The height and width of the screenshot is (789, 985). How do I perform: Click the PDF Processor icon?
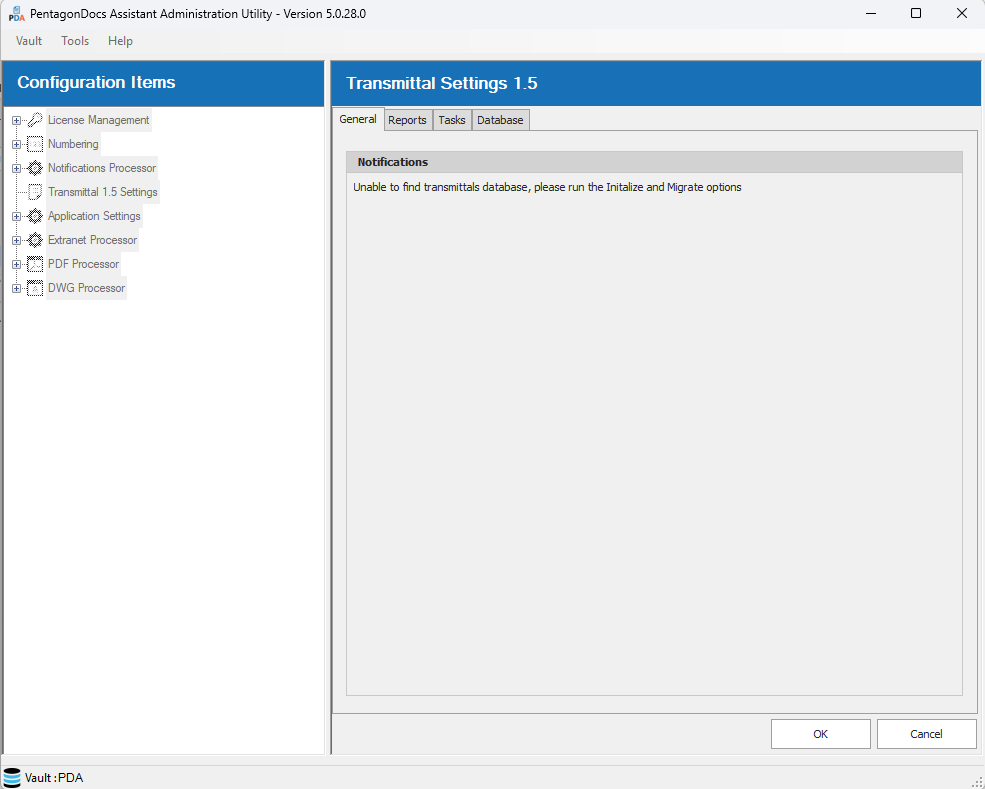[x=35, y=264]
